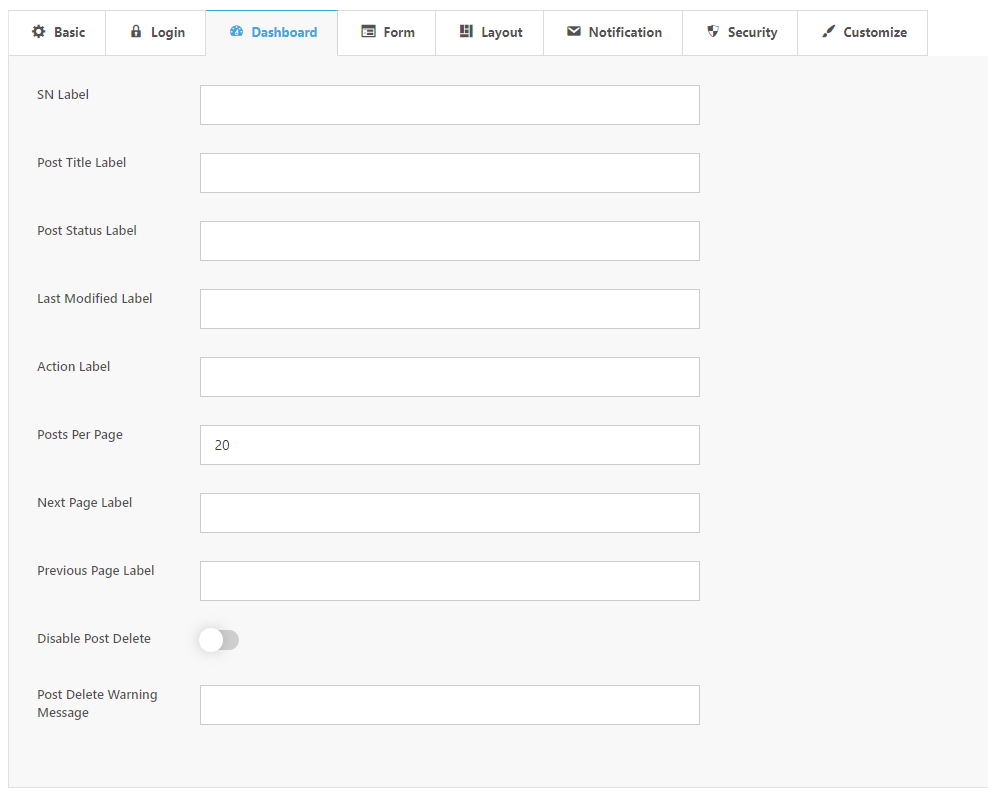Focus the SN Label input field
988x799 pixels.
(449, 105)
